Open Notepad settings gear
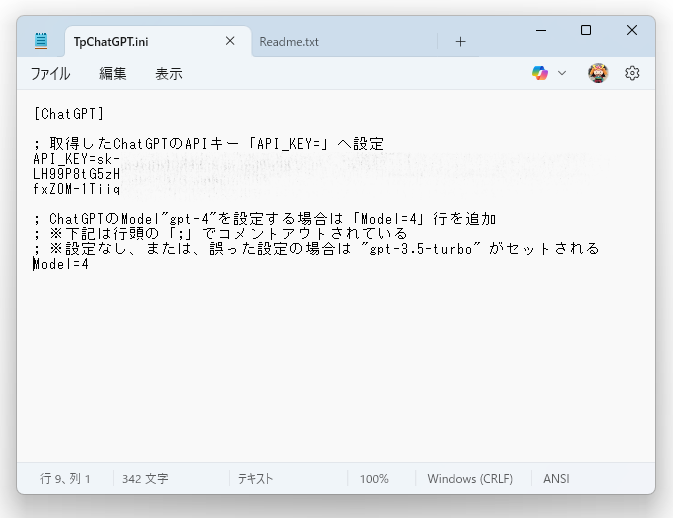The height and width of the screenshot is (518, 673). point(632,73)
